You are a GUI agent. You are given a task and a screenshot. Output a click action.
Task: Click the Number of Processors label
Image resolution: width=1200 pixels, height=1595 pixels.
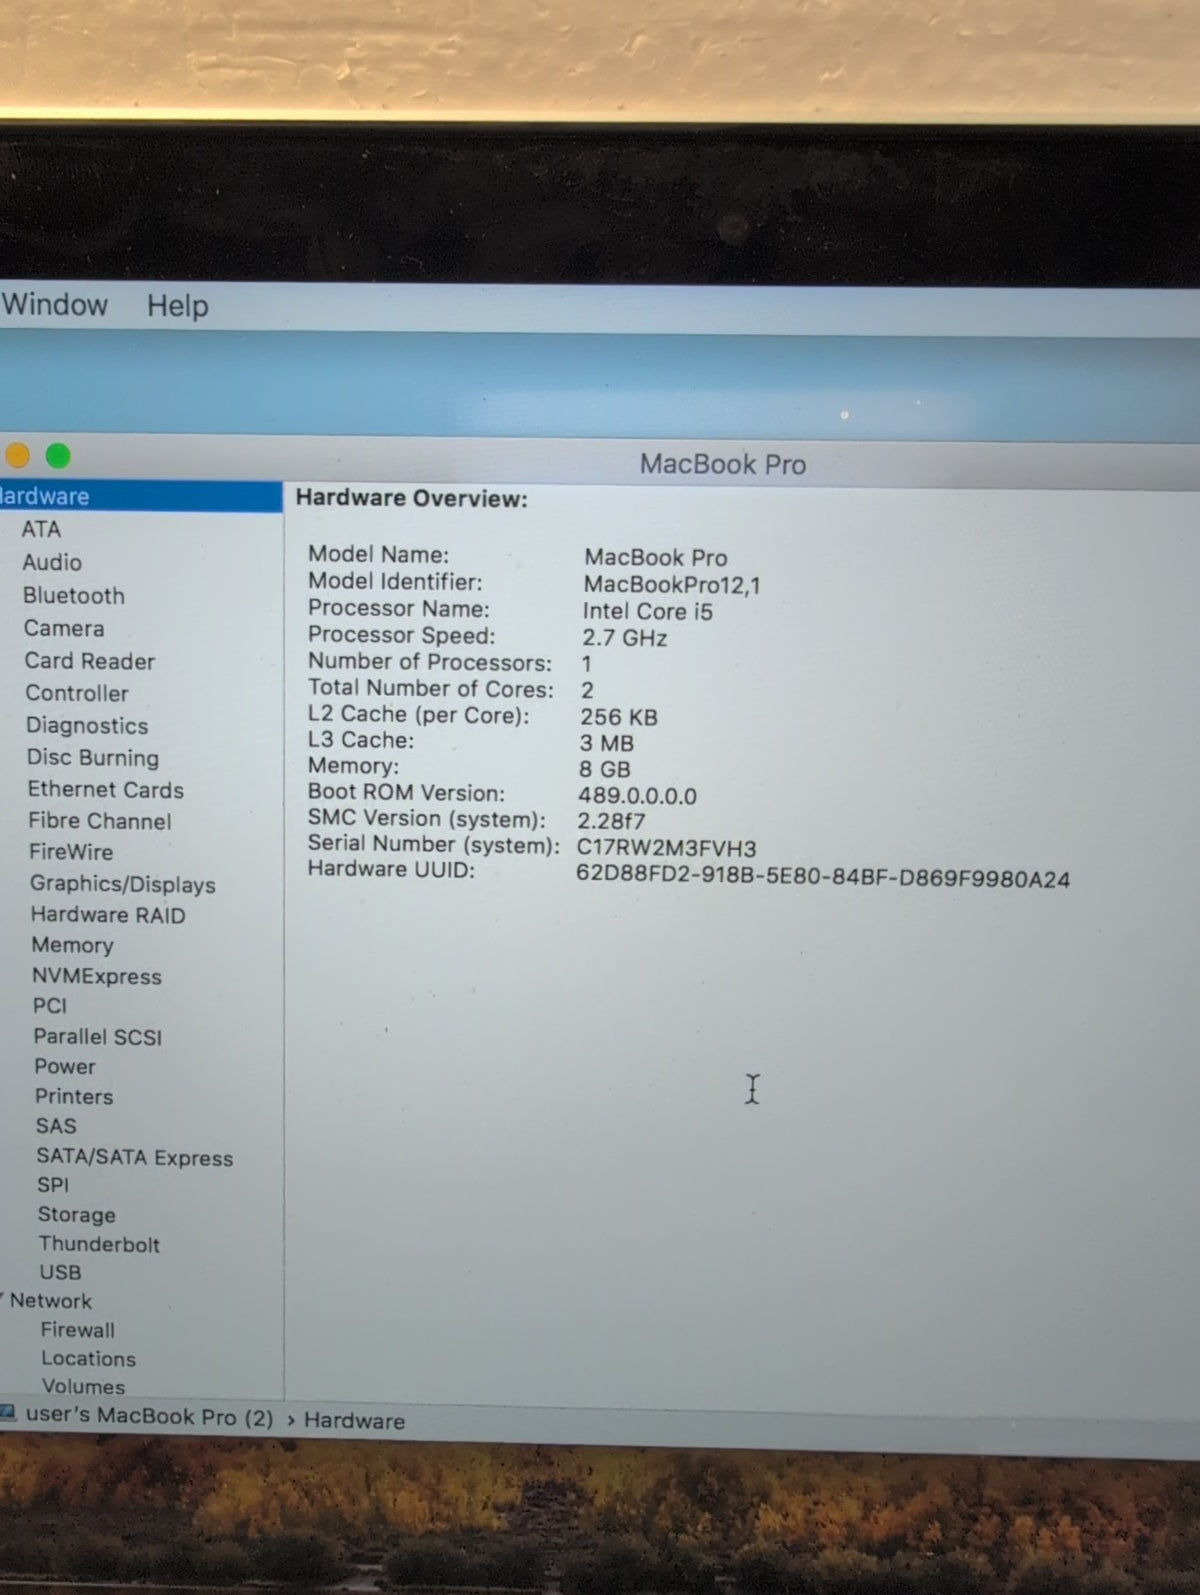430,662
